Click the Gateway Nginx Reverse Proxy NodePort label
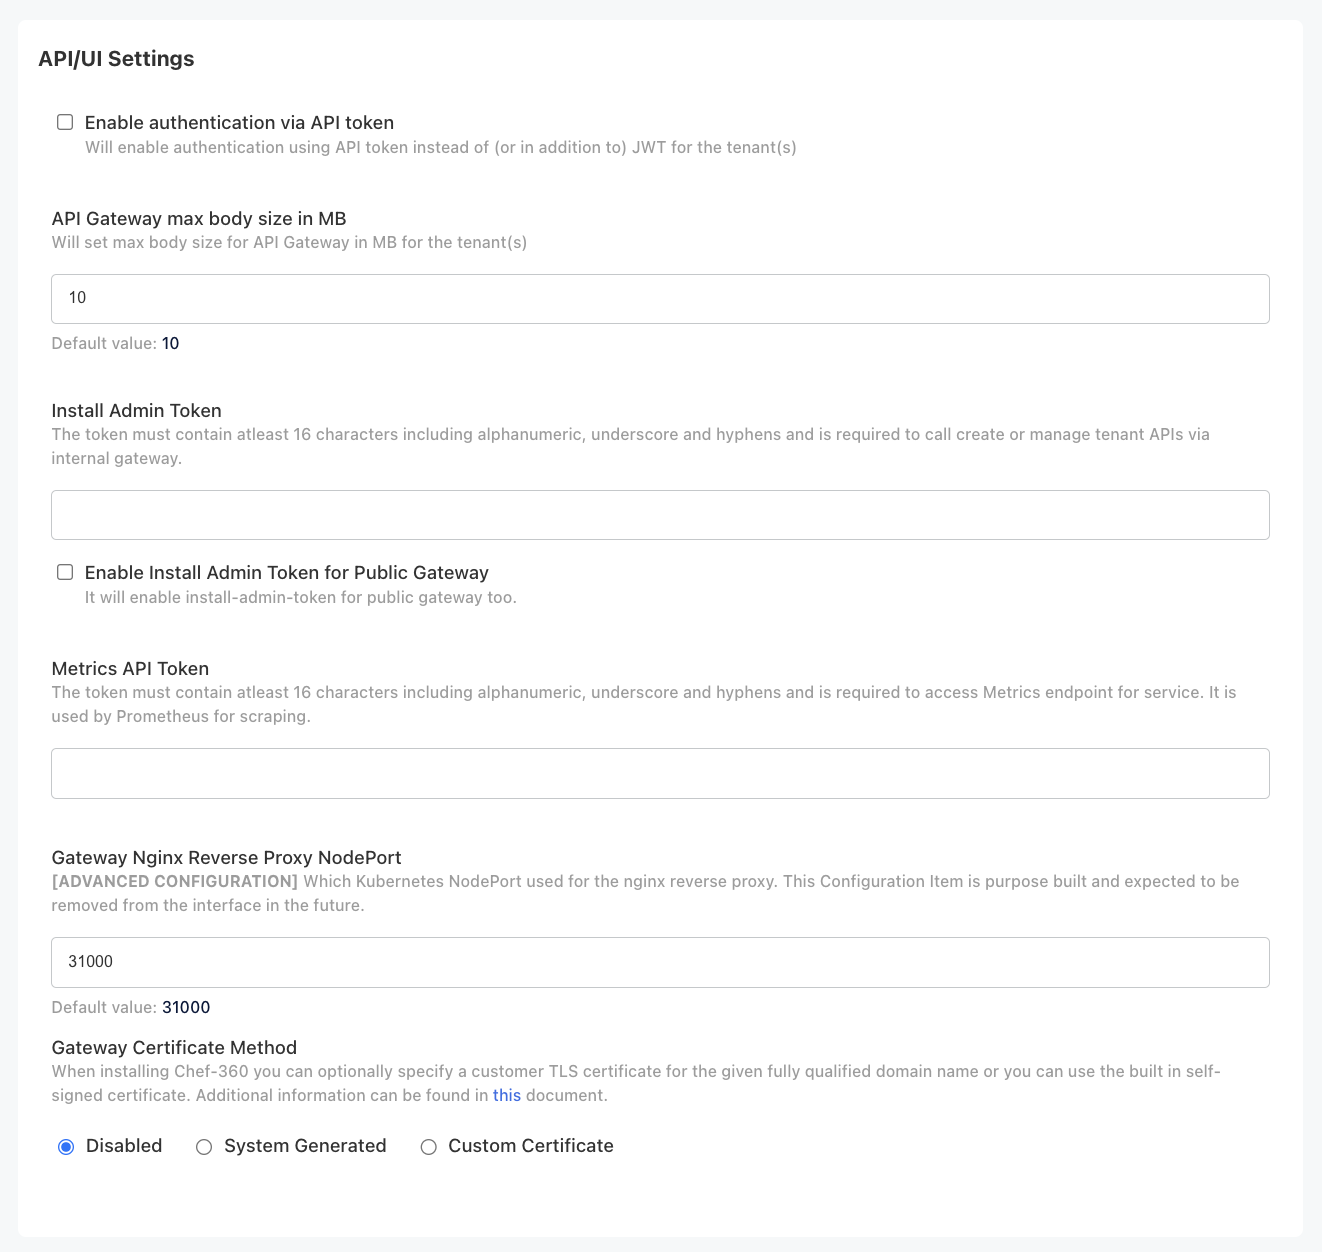The width and height of the screenshot is (1322, 1252). tap(226, 857)
